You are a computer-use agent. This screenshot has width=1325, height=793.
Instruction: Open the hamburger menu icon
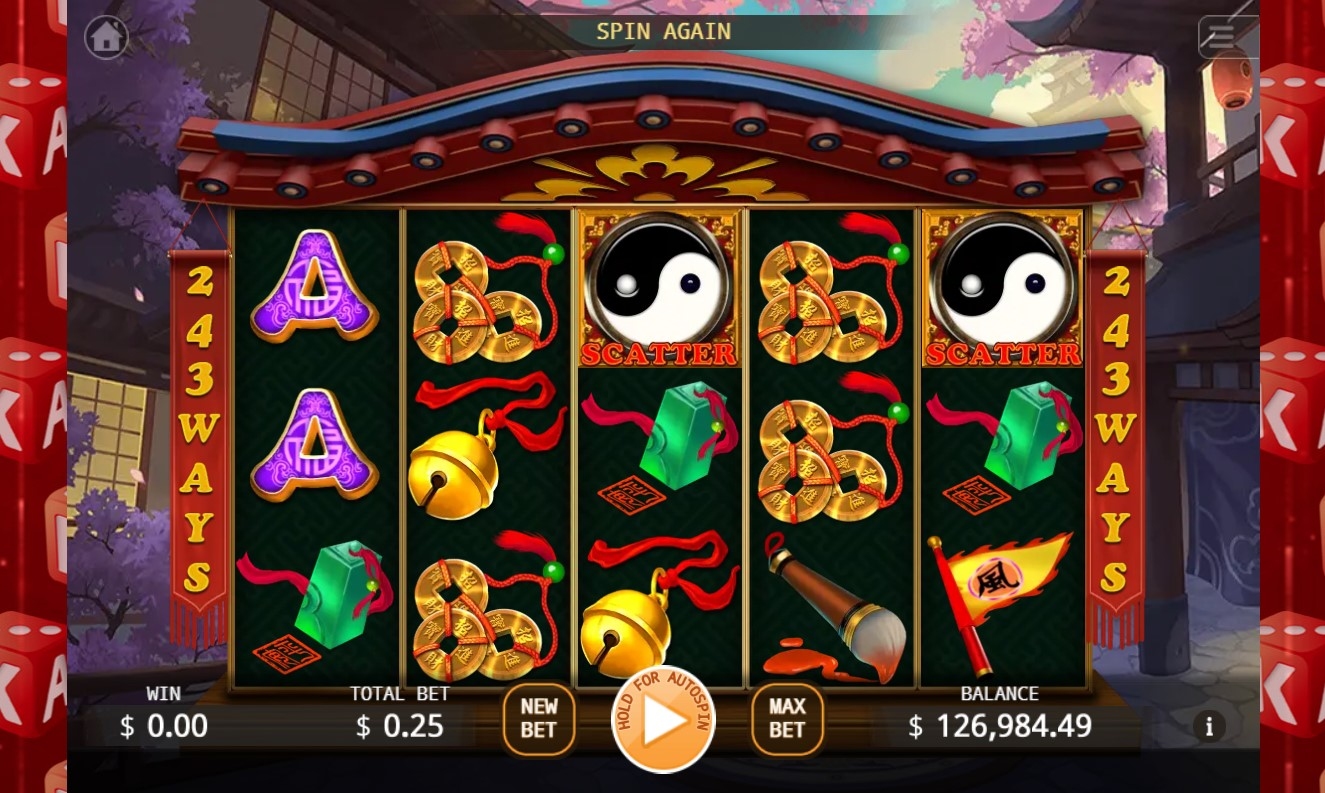click(1221, 38)
